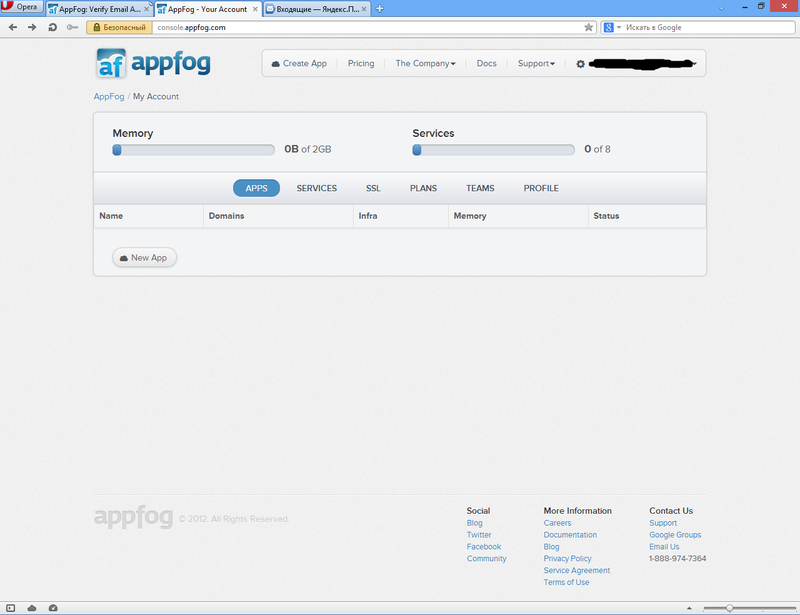Click the Google search engine icon

(x=608, y=28)
